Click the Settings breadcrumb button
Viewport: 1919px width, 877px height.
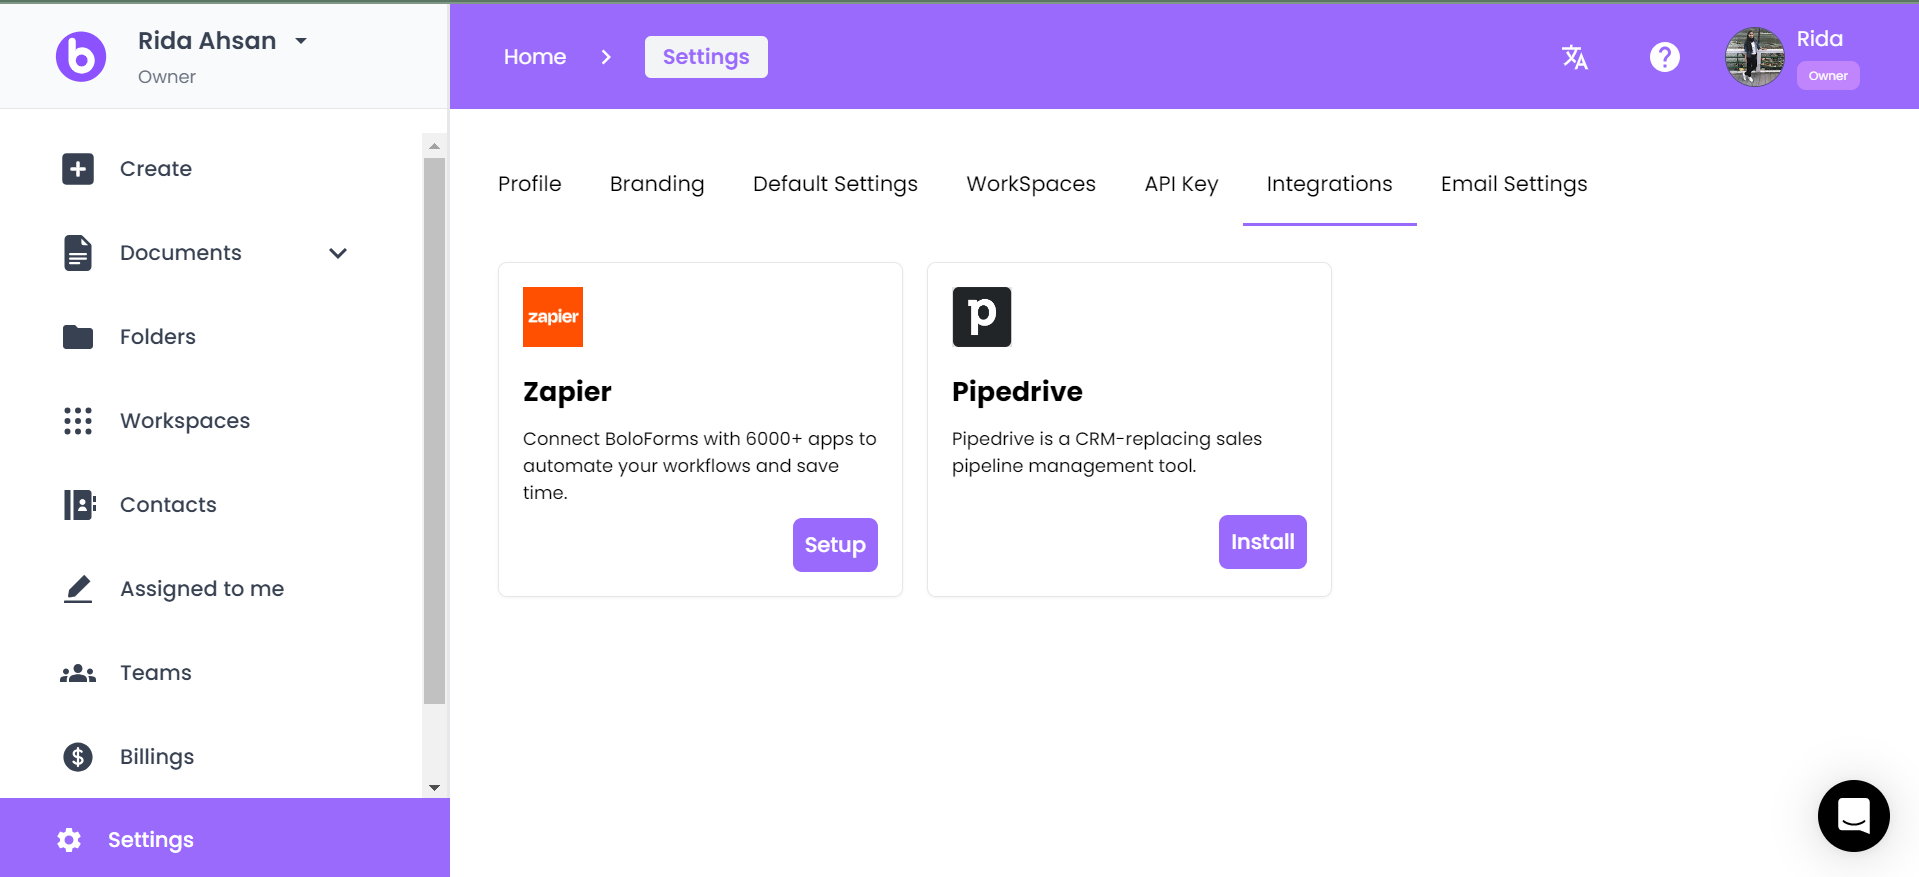pos(706,57)
